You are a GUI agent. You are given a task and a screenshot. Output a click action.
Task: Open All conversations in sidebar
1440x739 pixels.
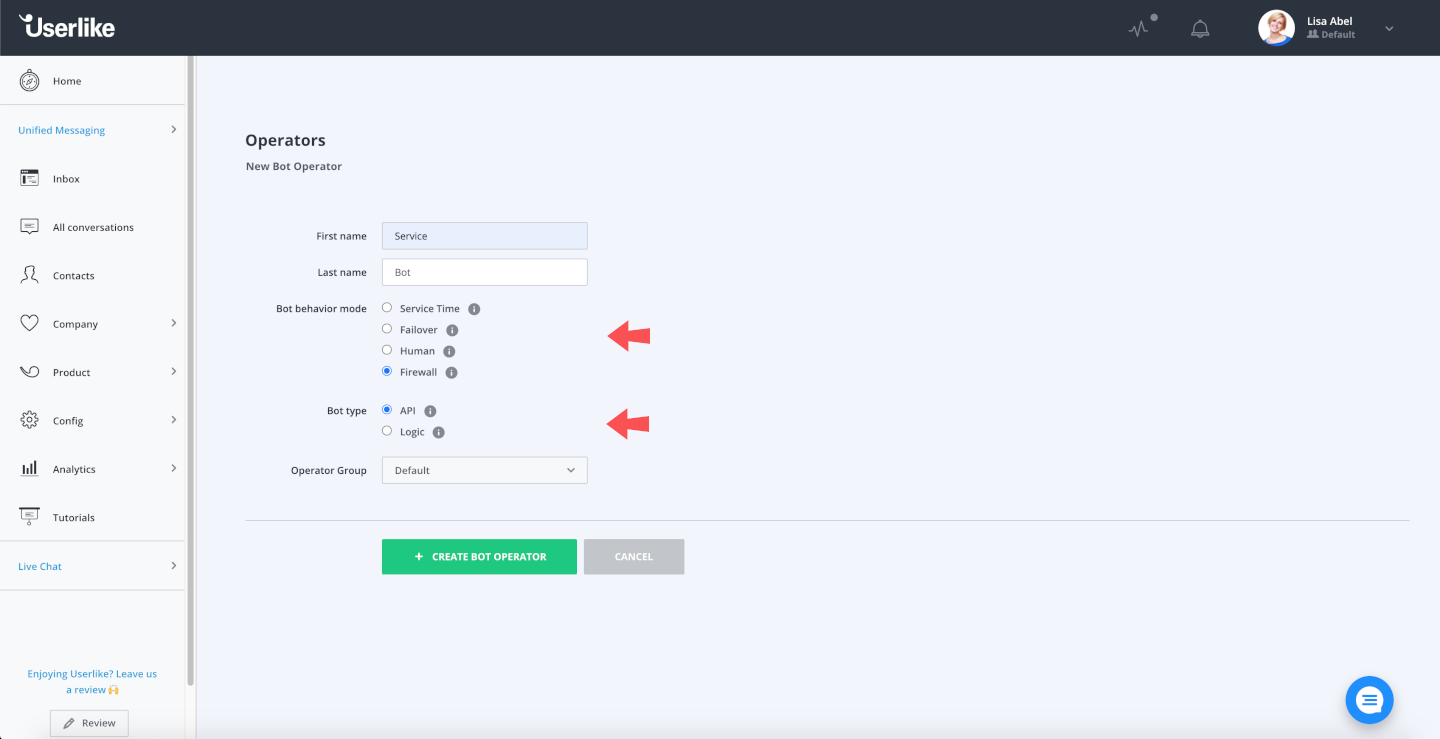(x=92, y=227)
